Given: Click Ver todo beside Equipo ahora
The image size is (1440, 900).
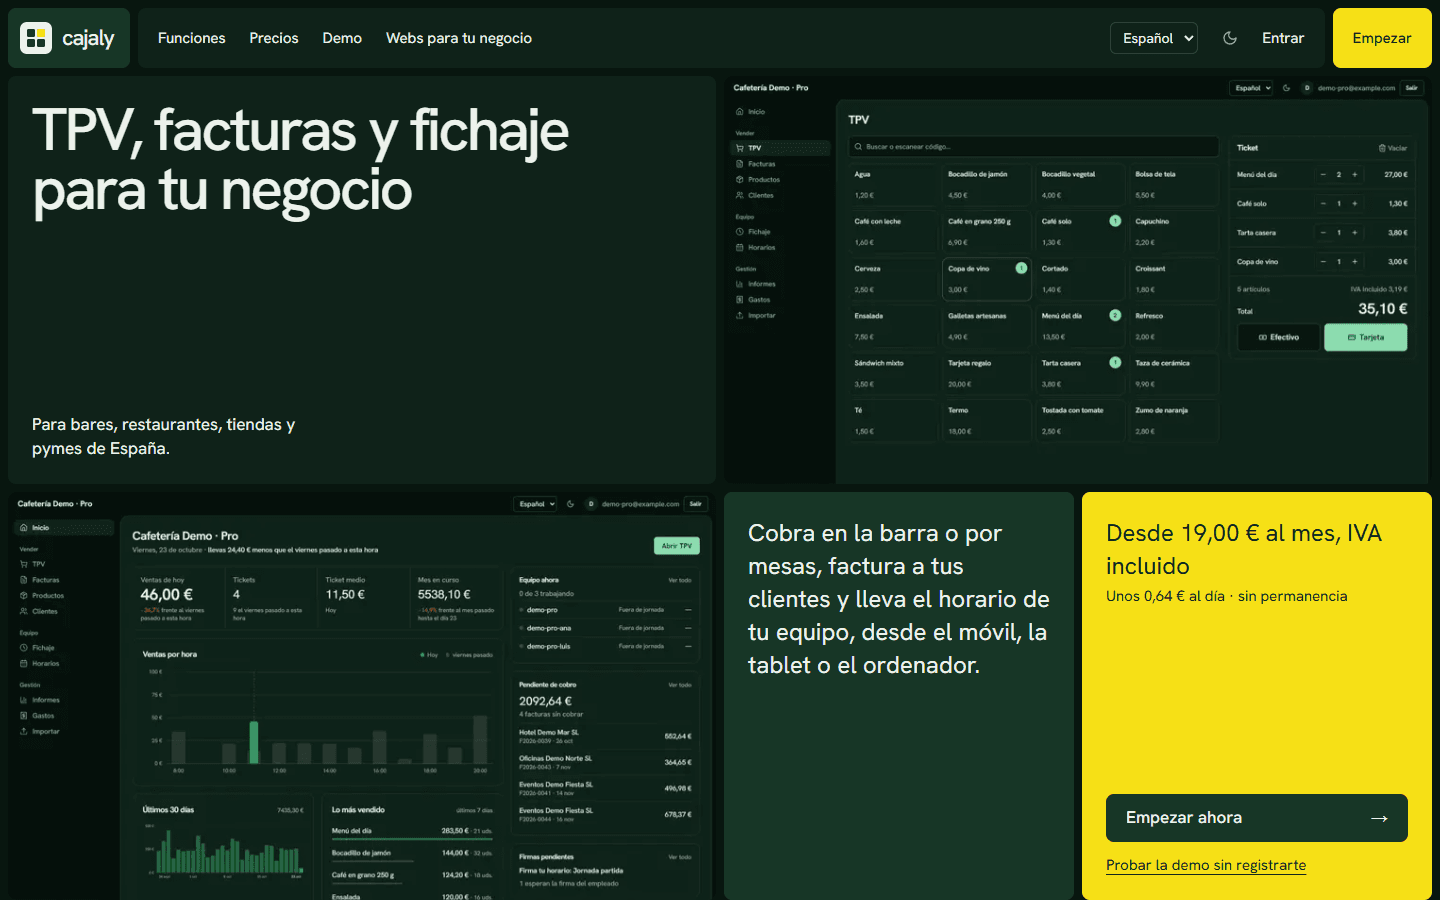Looking at the screenshot, I should tap(680, 580).
